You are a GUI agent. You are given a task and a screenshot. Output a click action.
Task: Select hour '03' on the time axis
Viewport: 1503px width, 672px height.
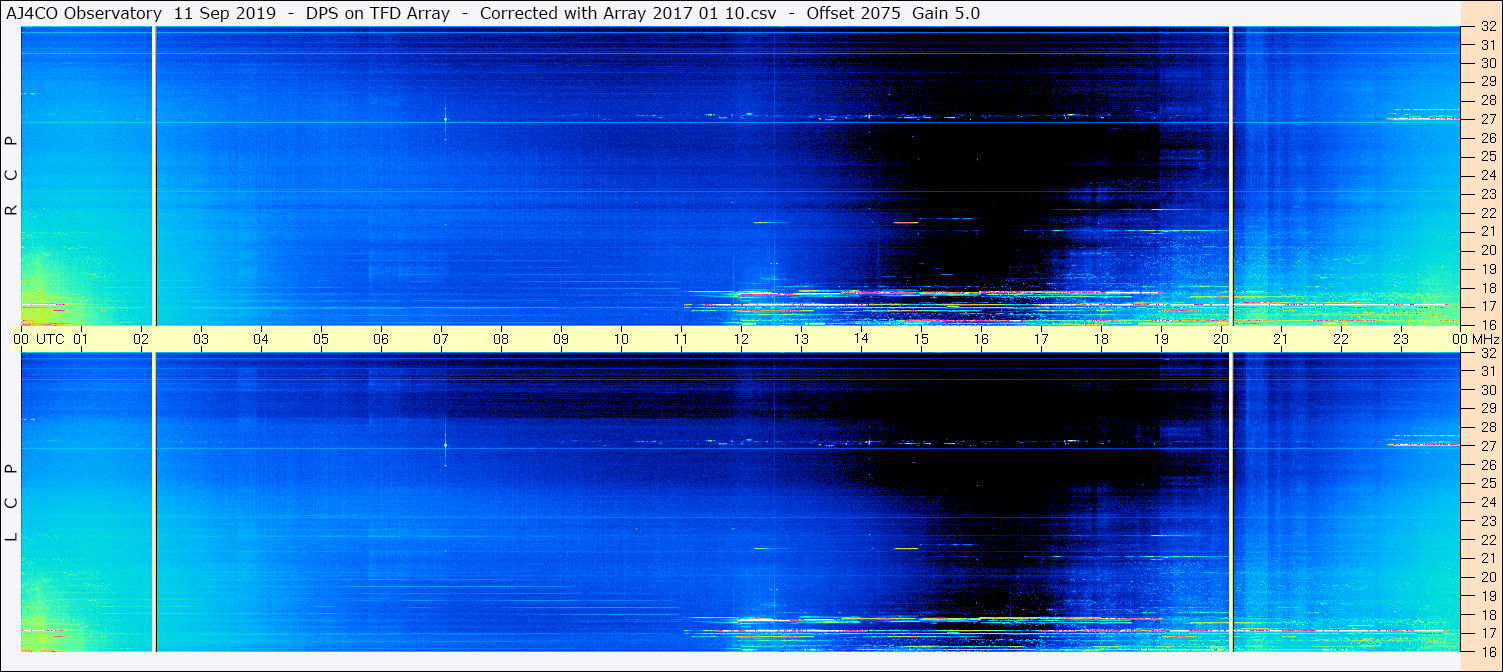pos(201,339)
